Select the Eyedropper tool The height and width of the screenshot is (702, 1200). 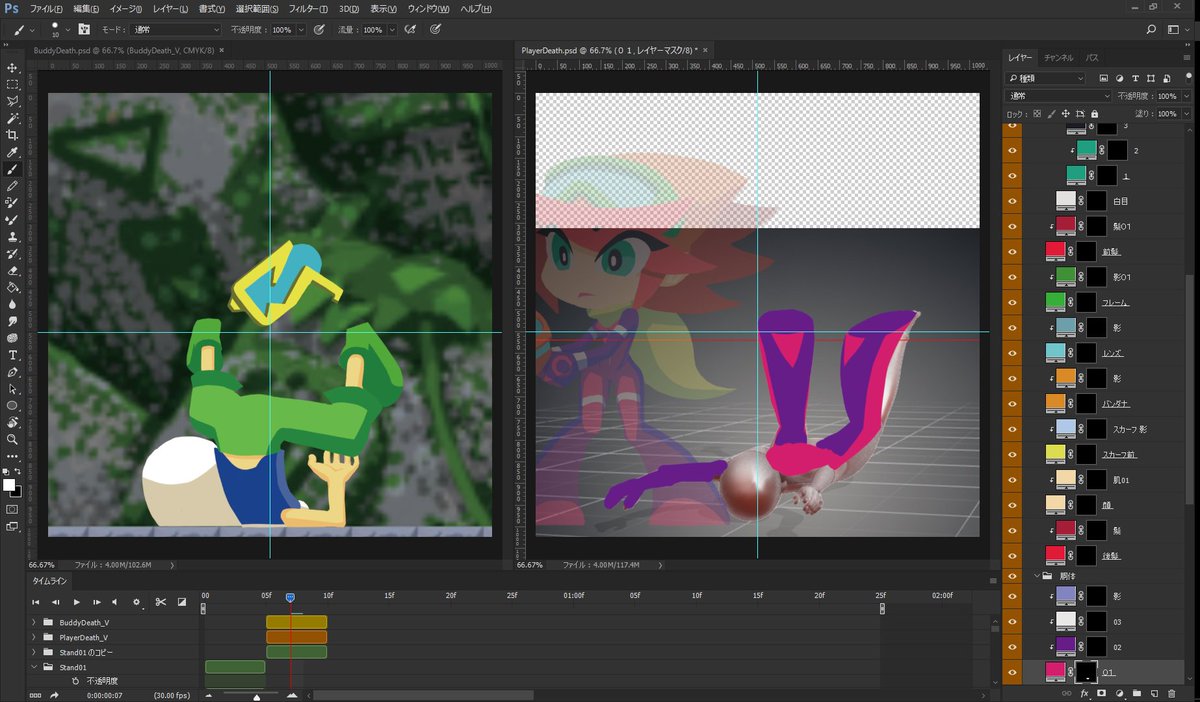[13, 152]
